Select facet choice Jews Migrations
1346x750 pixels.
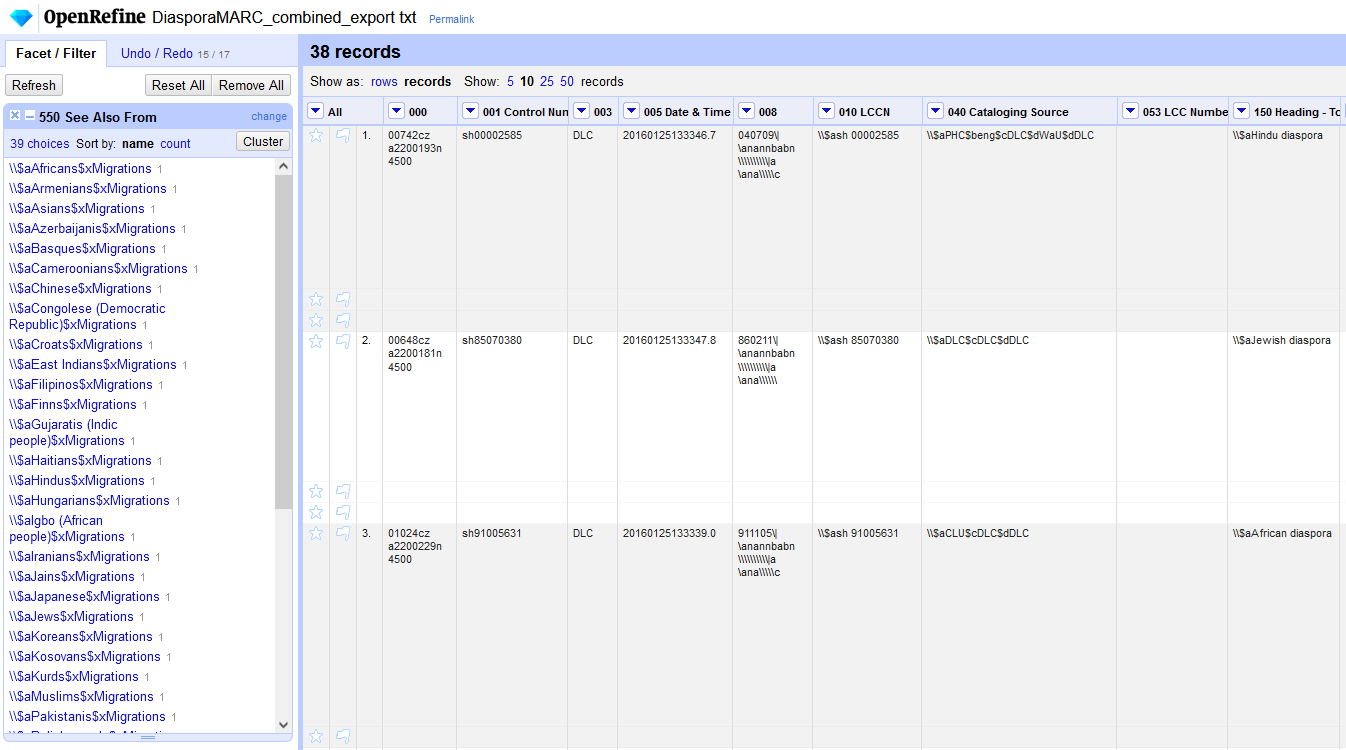71,616
